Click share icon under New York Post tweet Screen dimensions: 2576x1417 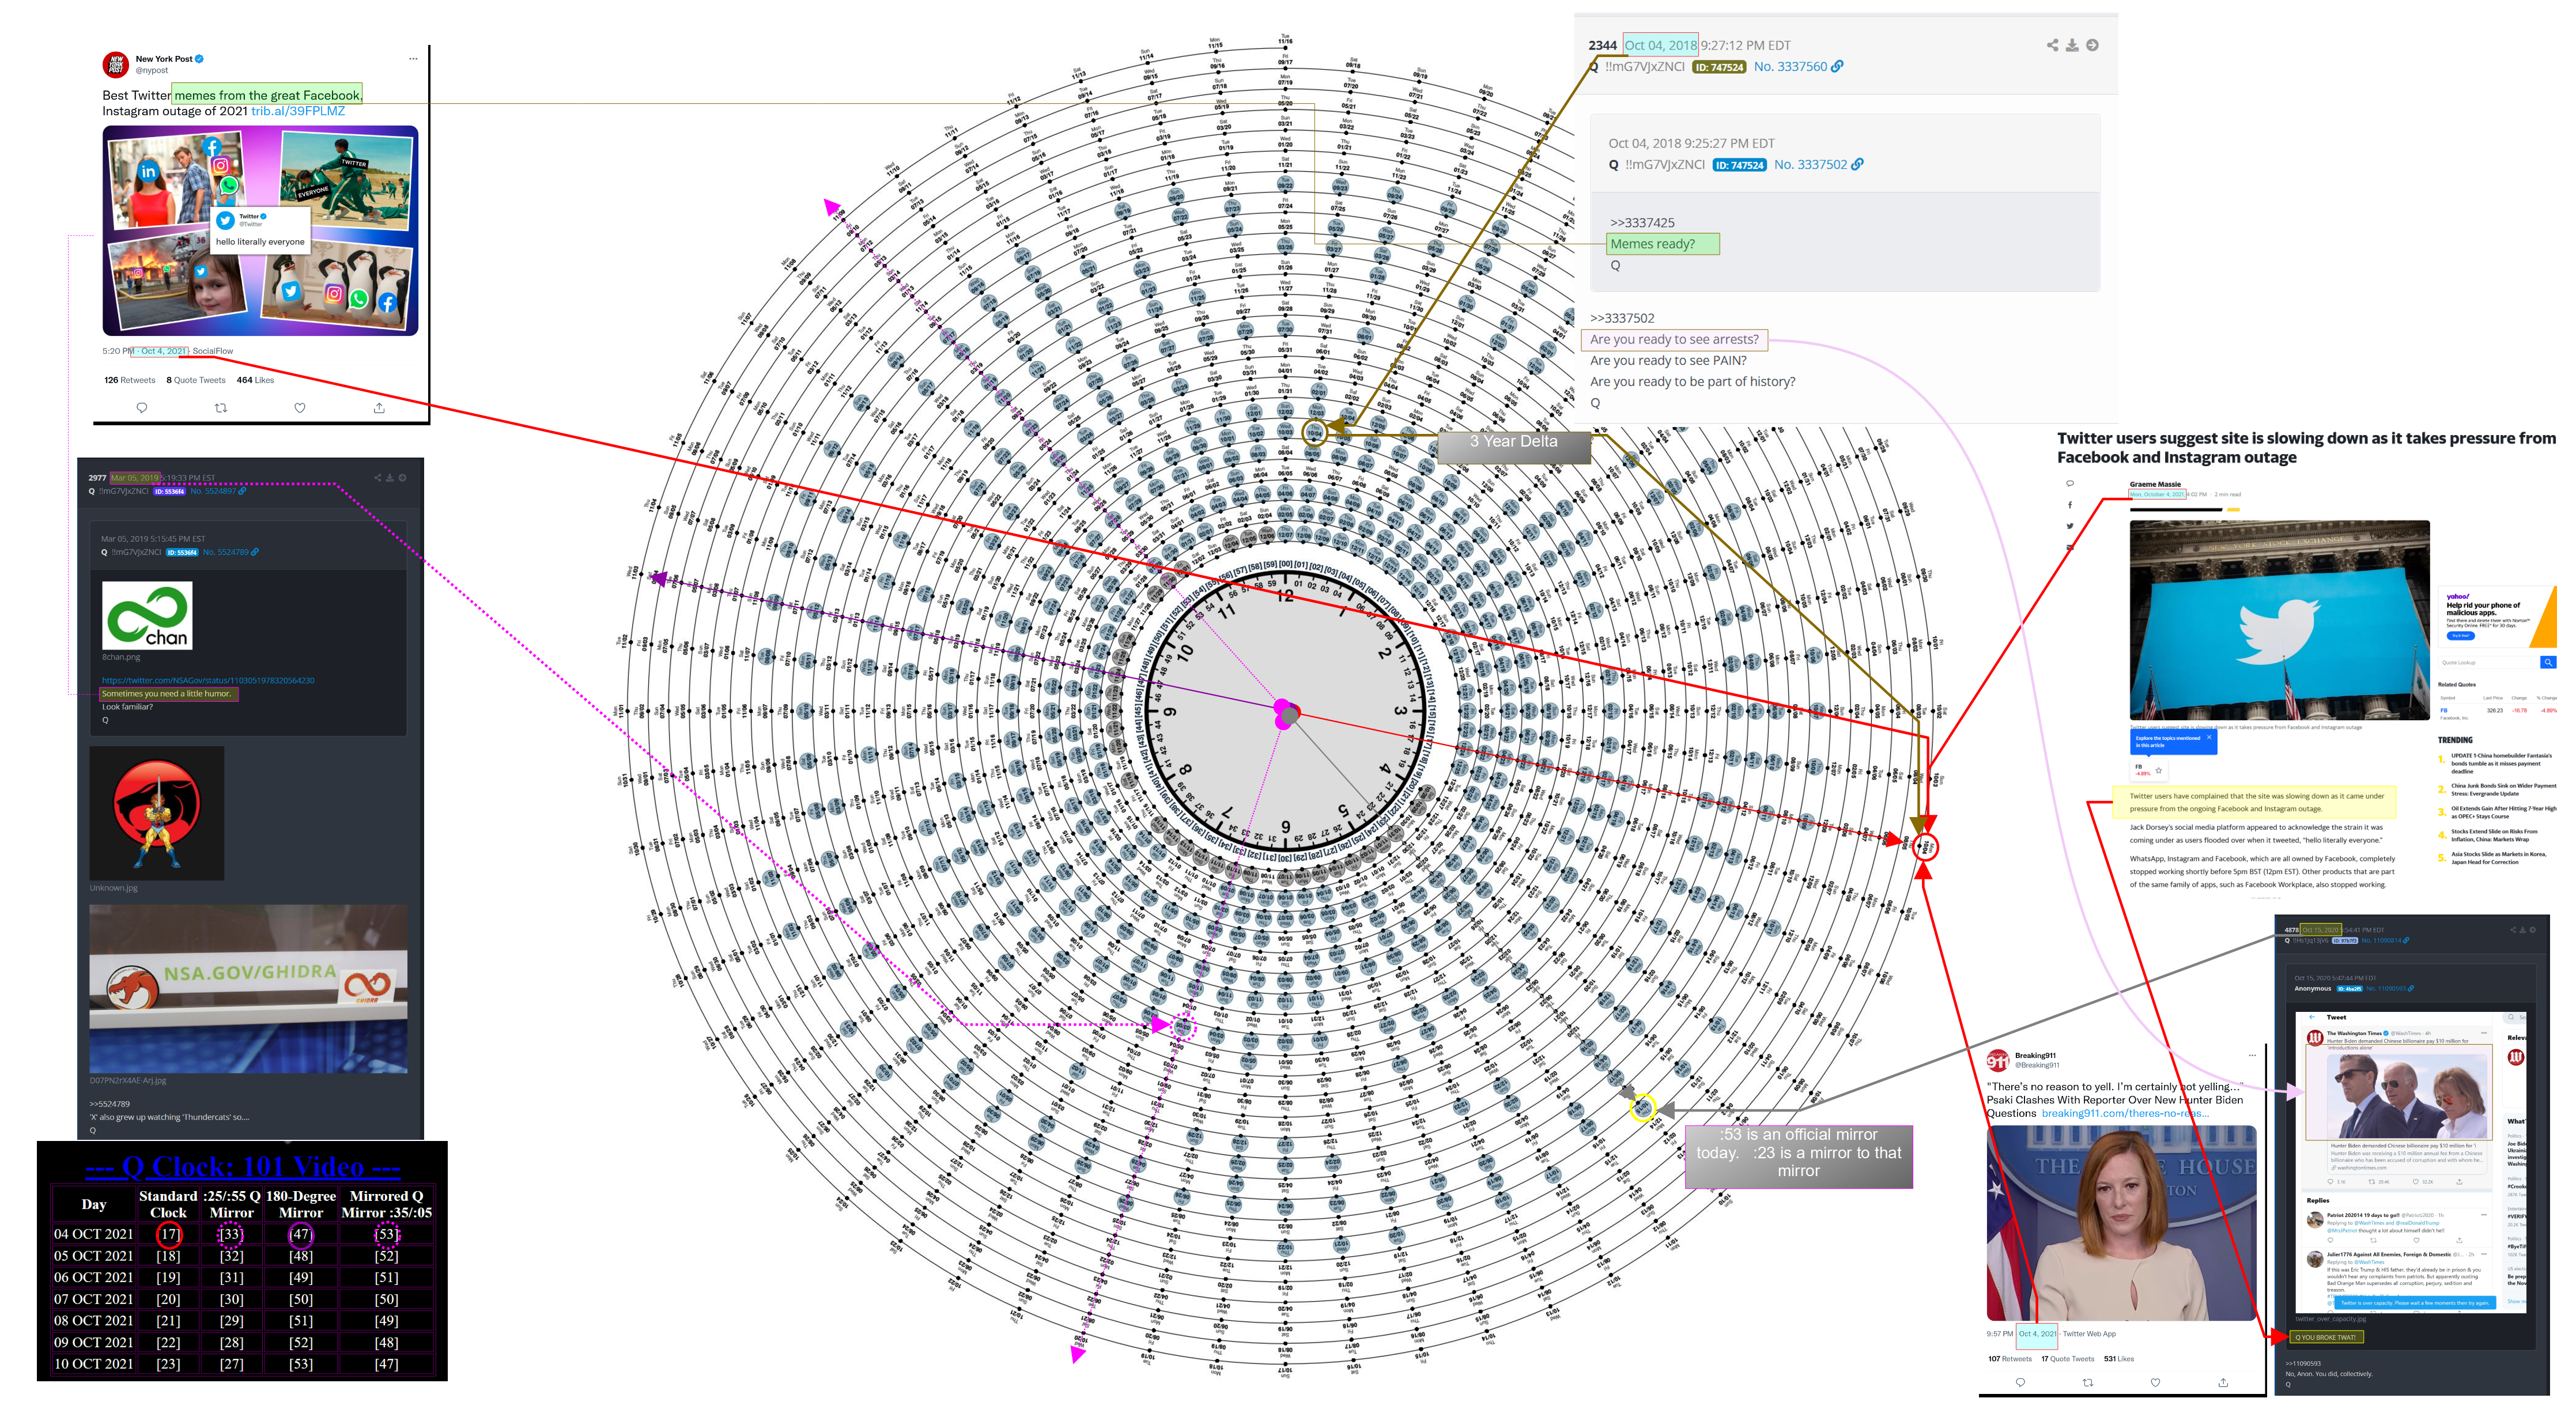(379, 408)
